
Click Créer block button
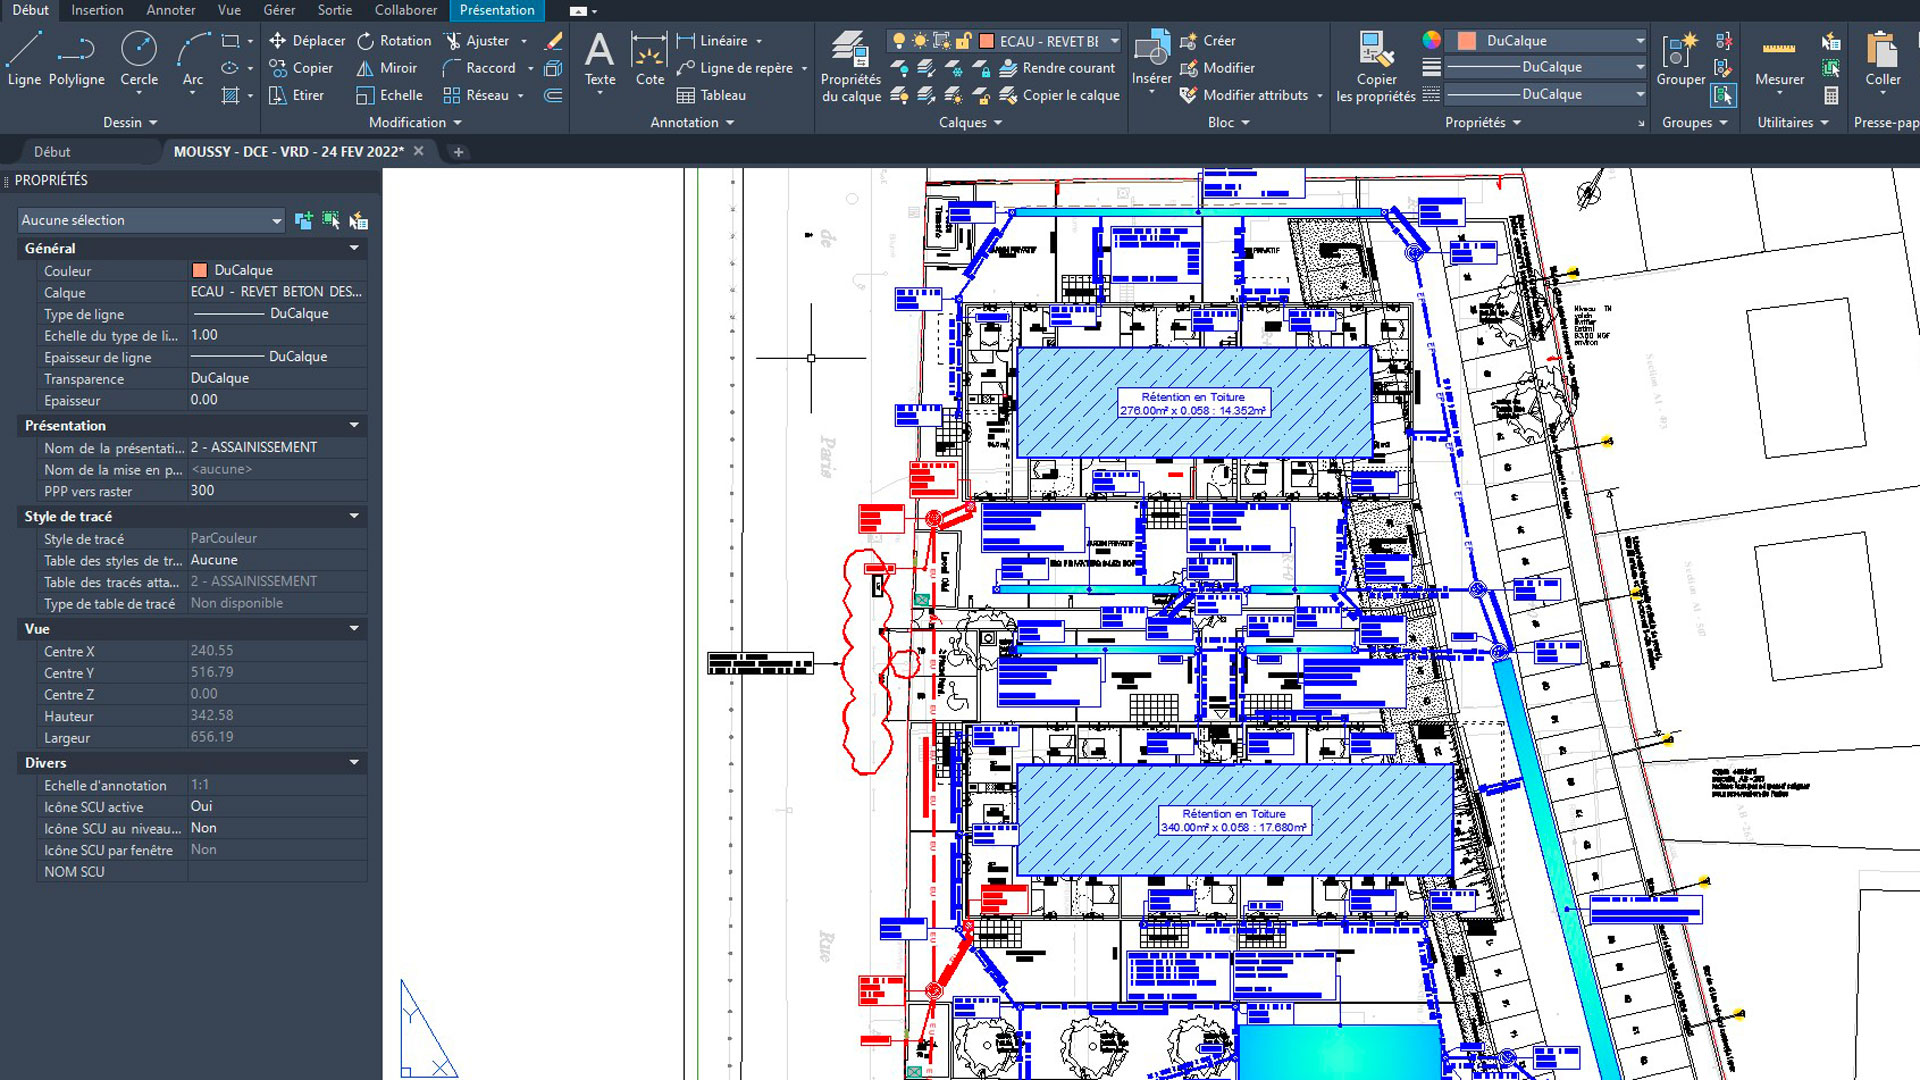(x=1208, y=41)
